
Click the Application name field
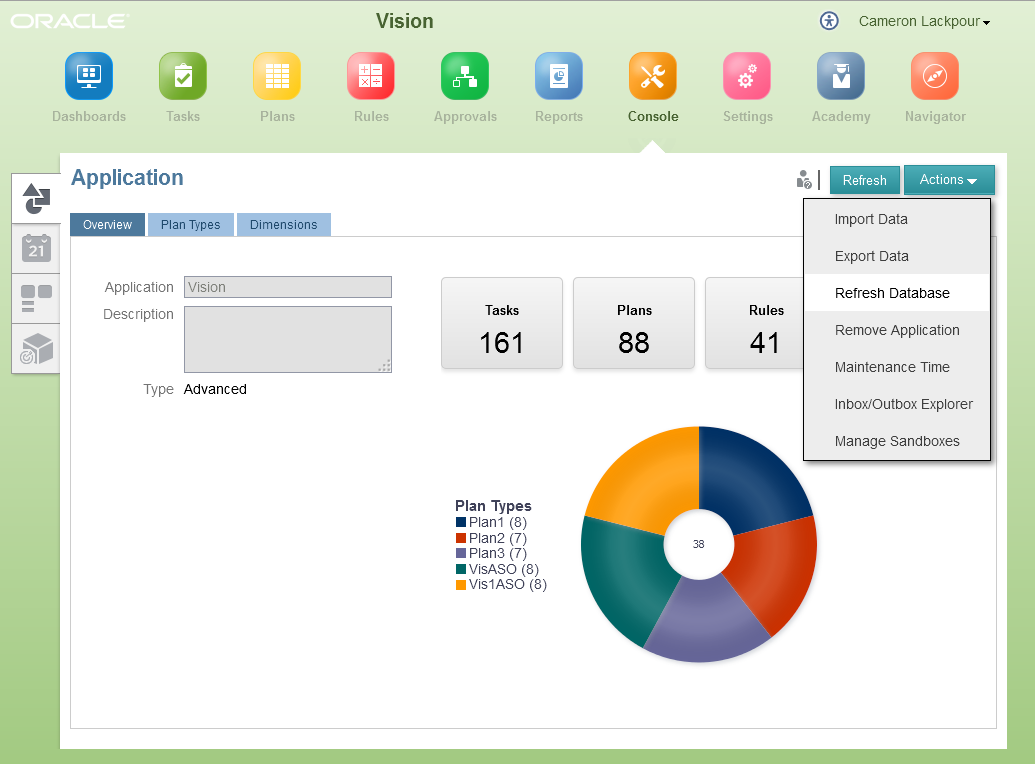288,287
